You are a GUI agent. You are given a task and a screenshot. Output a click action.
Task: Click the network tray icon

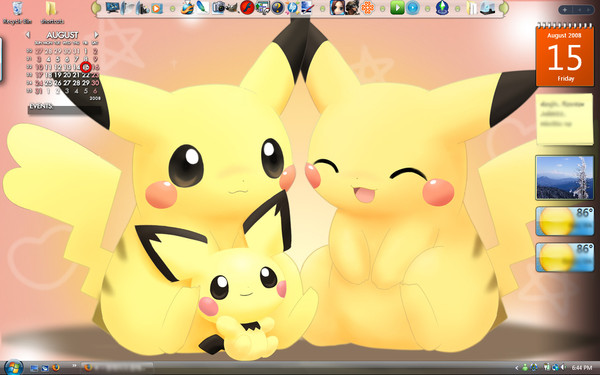pos(555,368)
